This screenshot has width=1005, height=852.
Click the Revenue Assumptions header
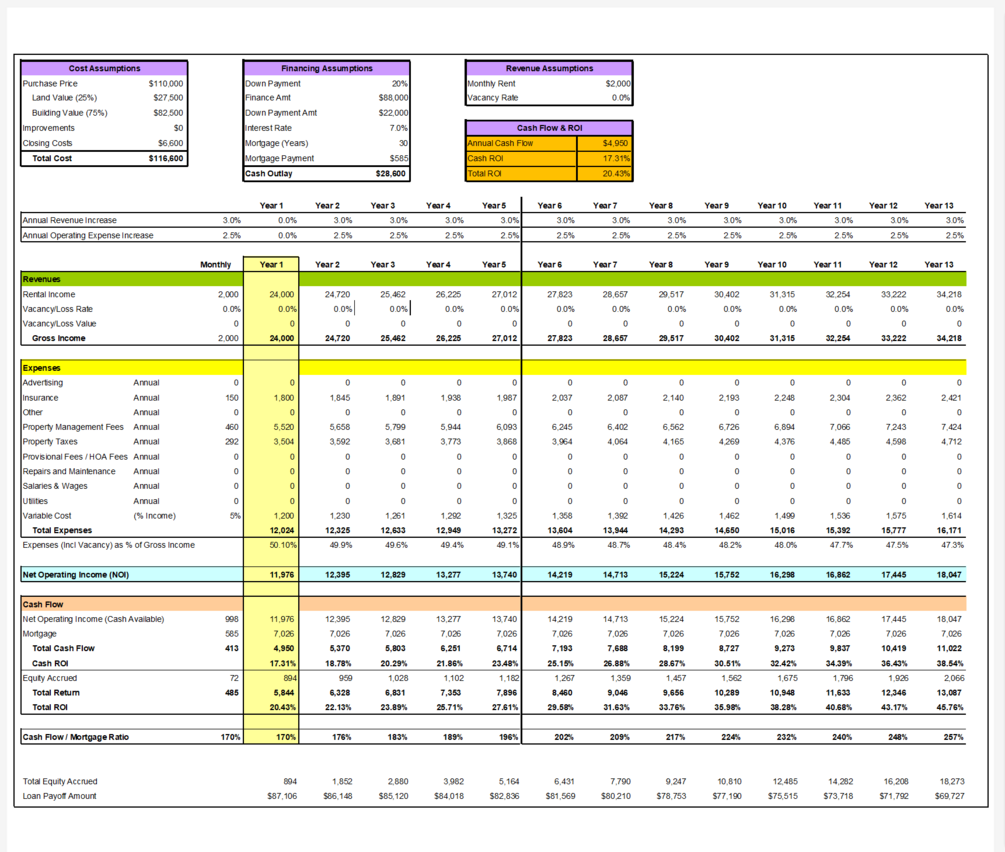point(549,68)
